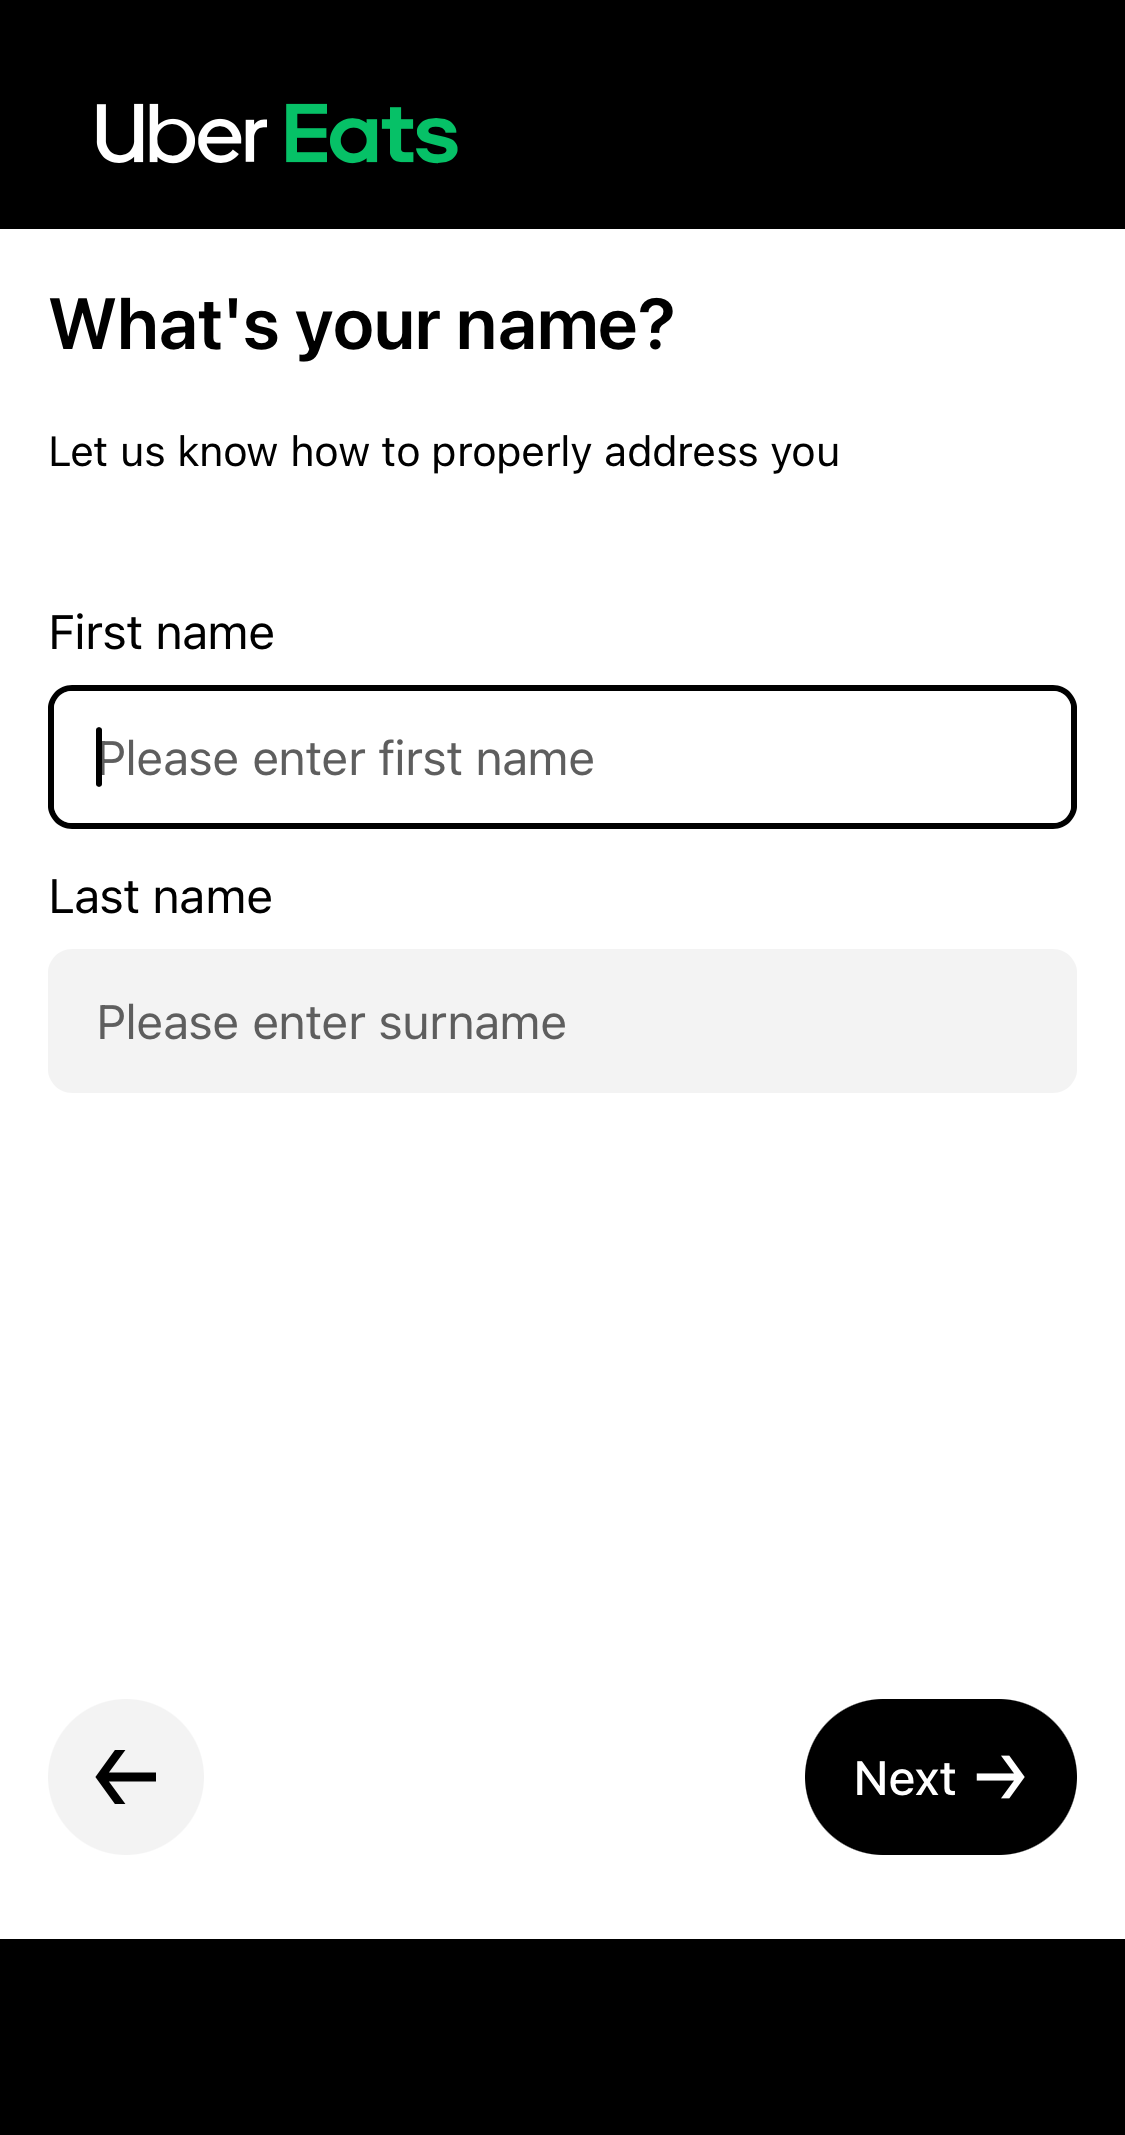Click the black header bar

click(x=750, y=110)
